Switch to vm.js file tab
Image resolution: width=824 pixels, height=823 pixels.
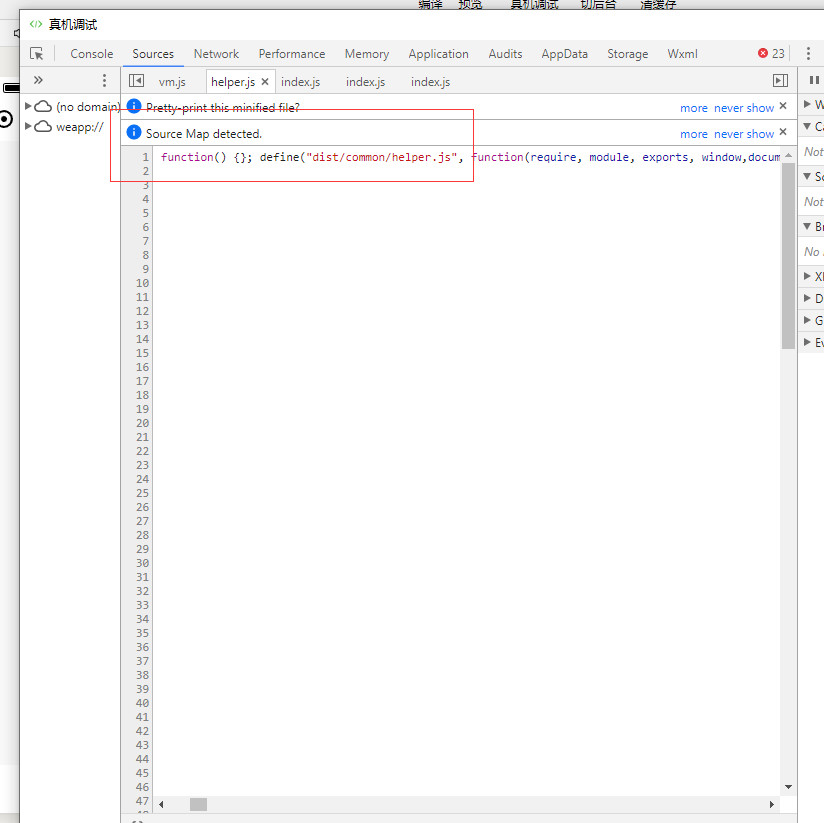tap(172, 82)
